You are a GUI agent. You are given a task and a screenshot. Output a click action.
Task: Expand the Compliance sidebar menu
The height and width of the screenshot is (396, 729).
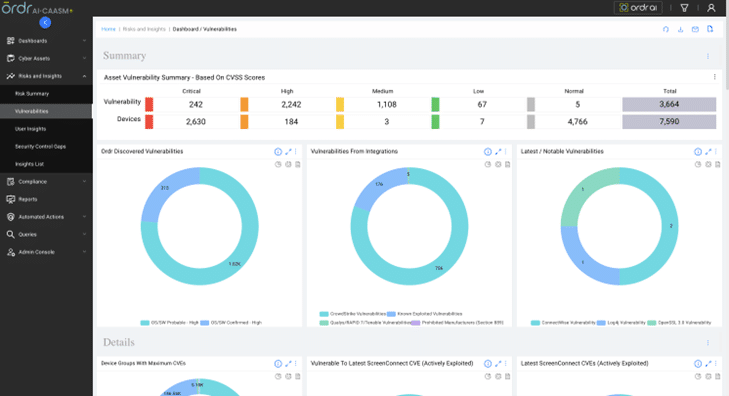46,182
